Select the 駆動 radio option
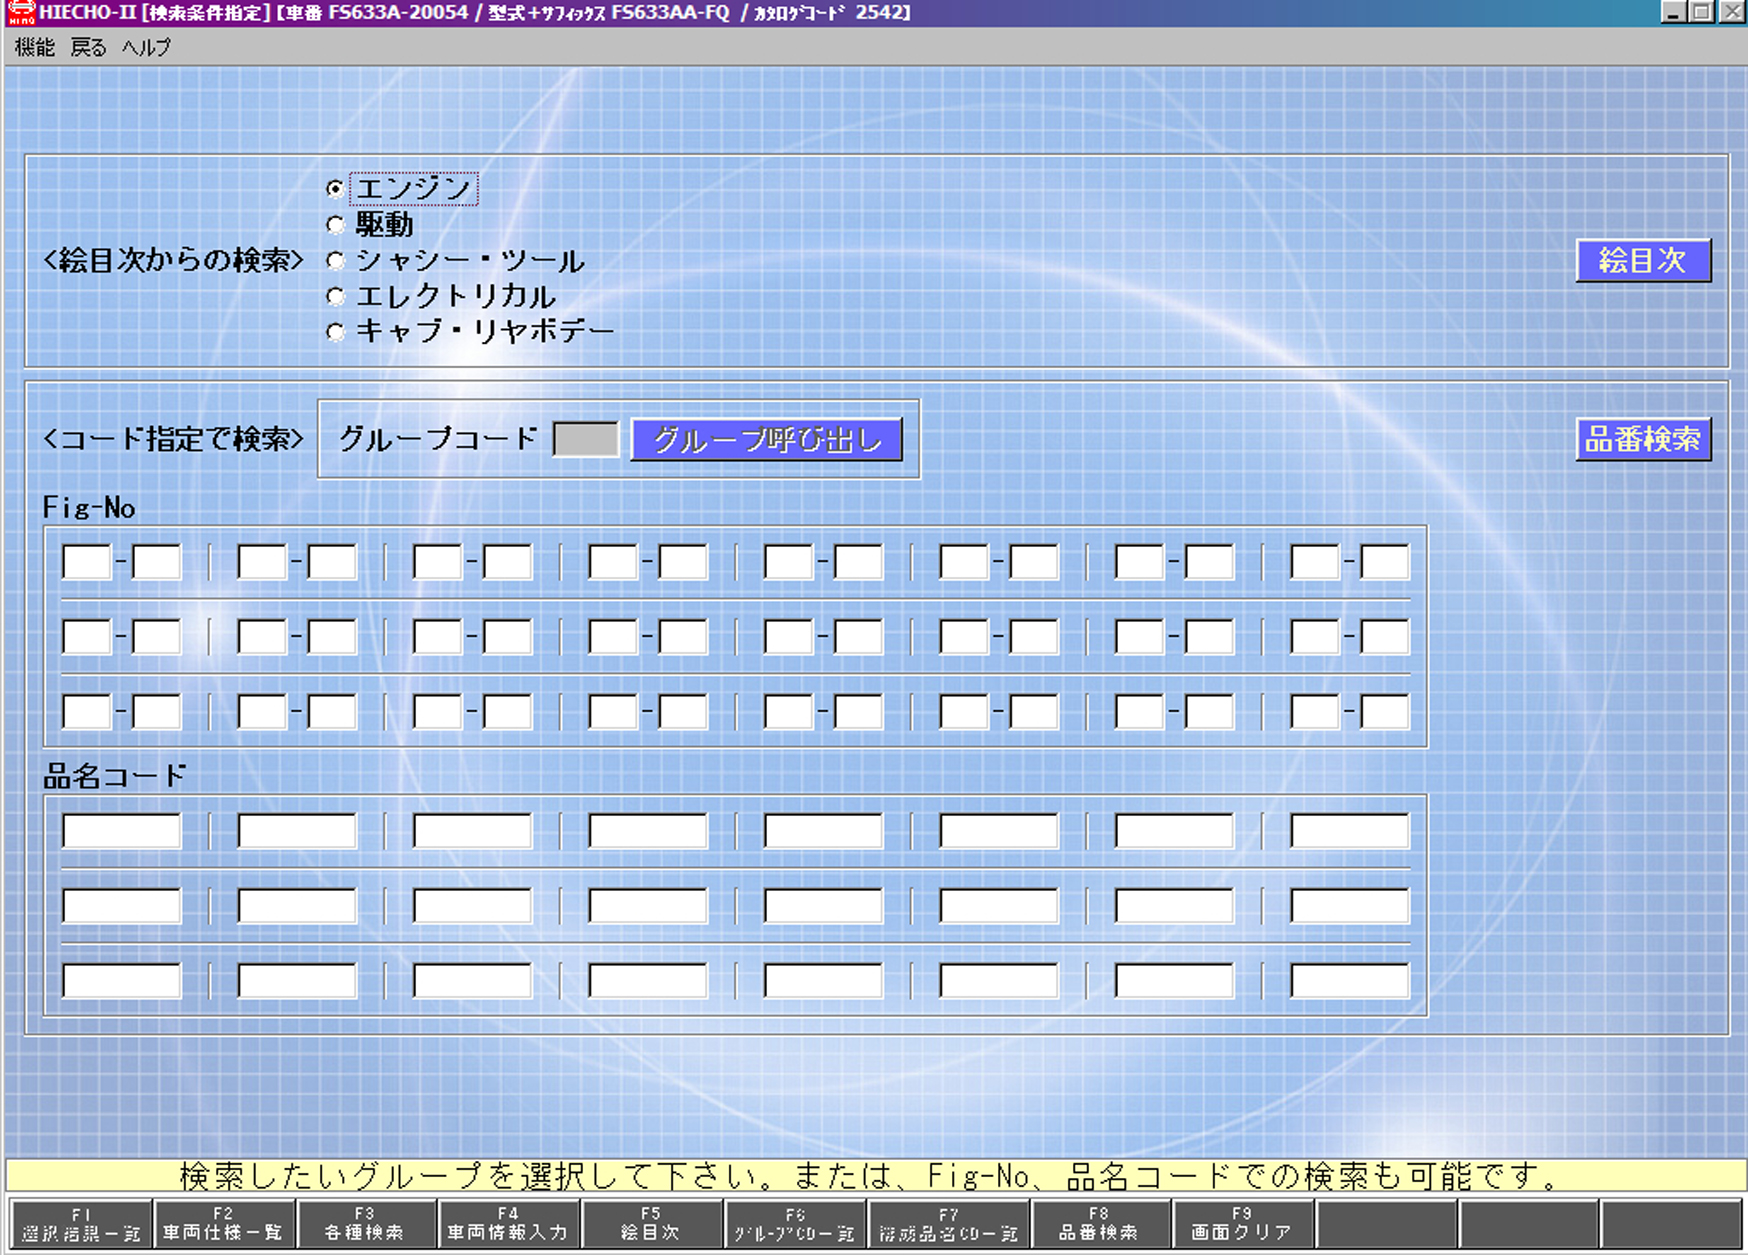The image size is (1748, 1255). [336, 225]
